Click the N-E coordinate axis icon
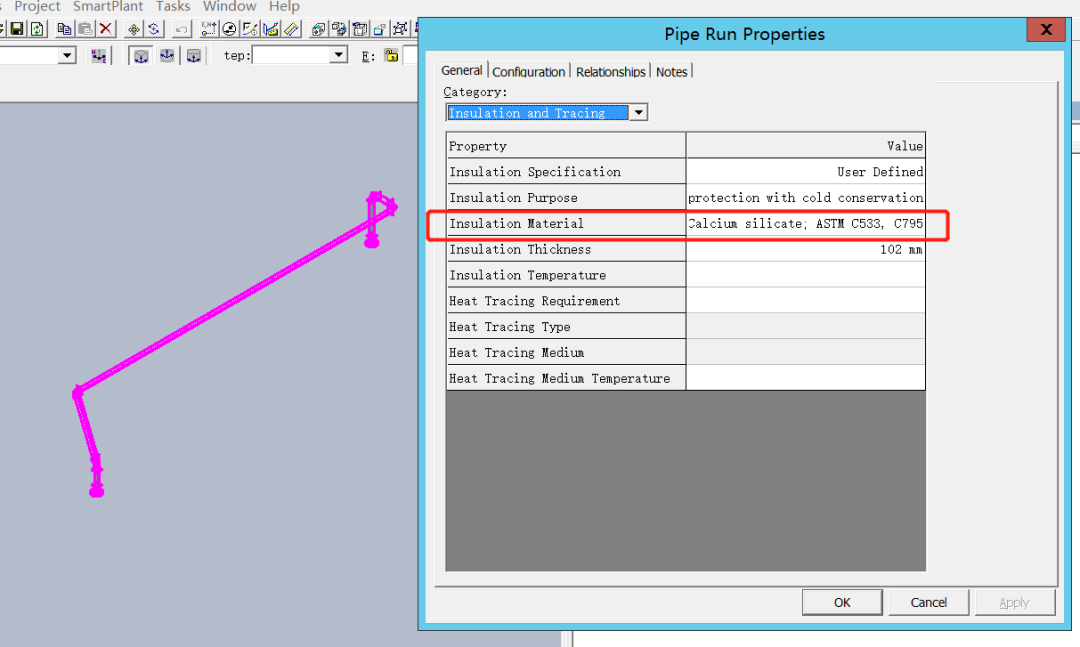1080x647 pixels. pos(98,56)
